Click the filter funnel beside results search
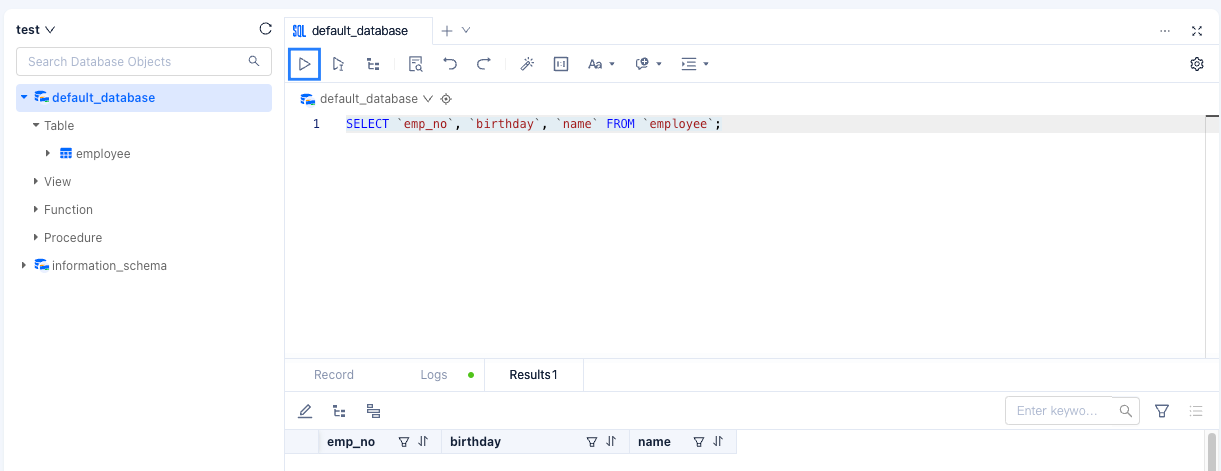1221x471 pixels. click(x=1162, y=411)
